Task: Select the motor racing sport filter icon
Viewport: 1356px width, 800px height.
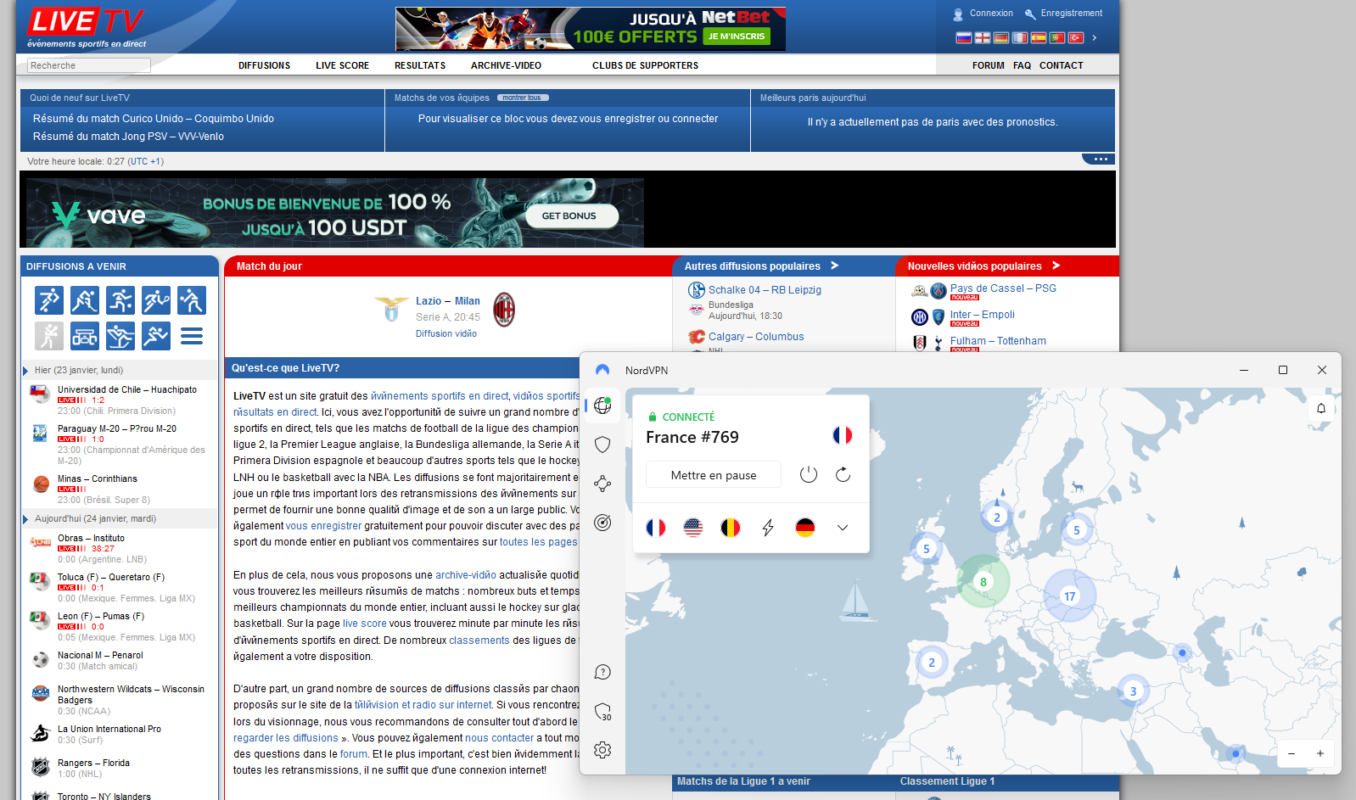Action: click(x=85, y=336)
